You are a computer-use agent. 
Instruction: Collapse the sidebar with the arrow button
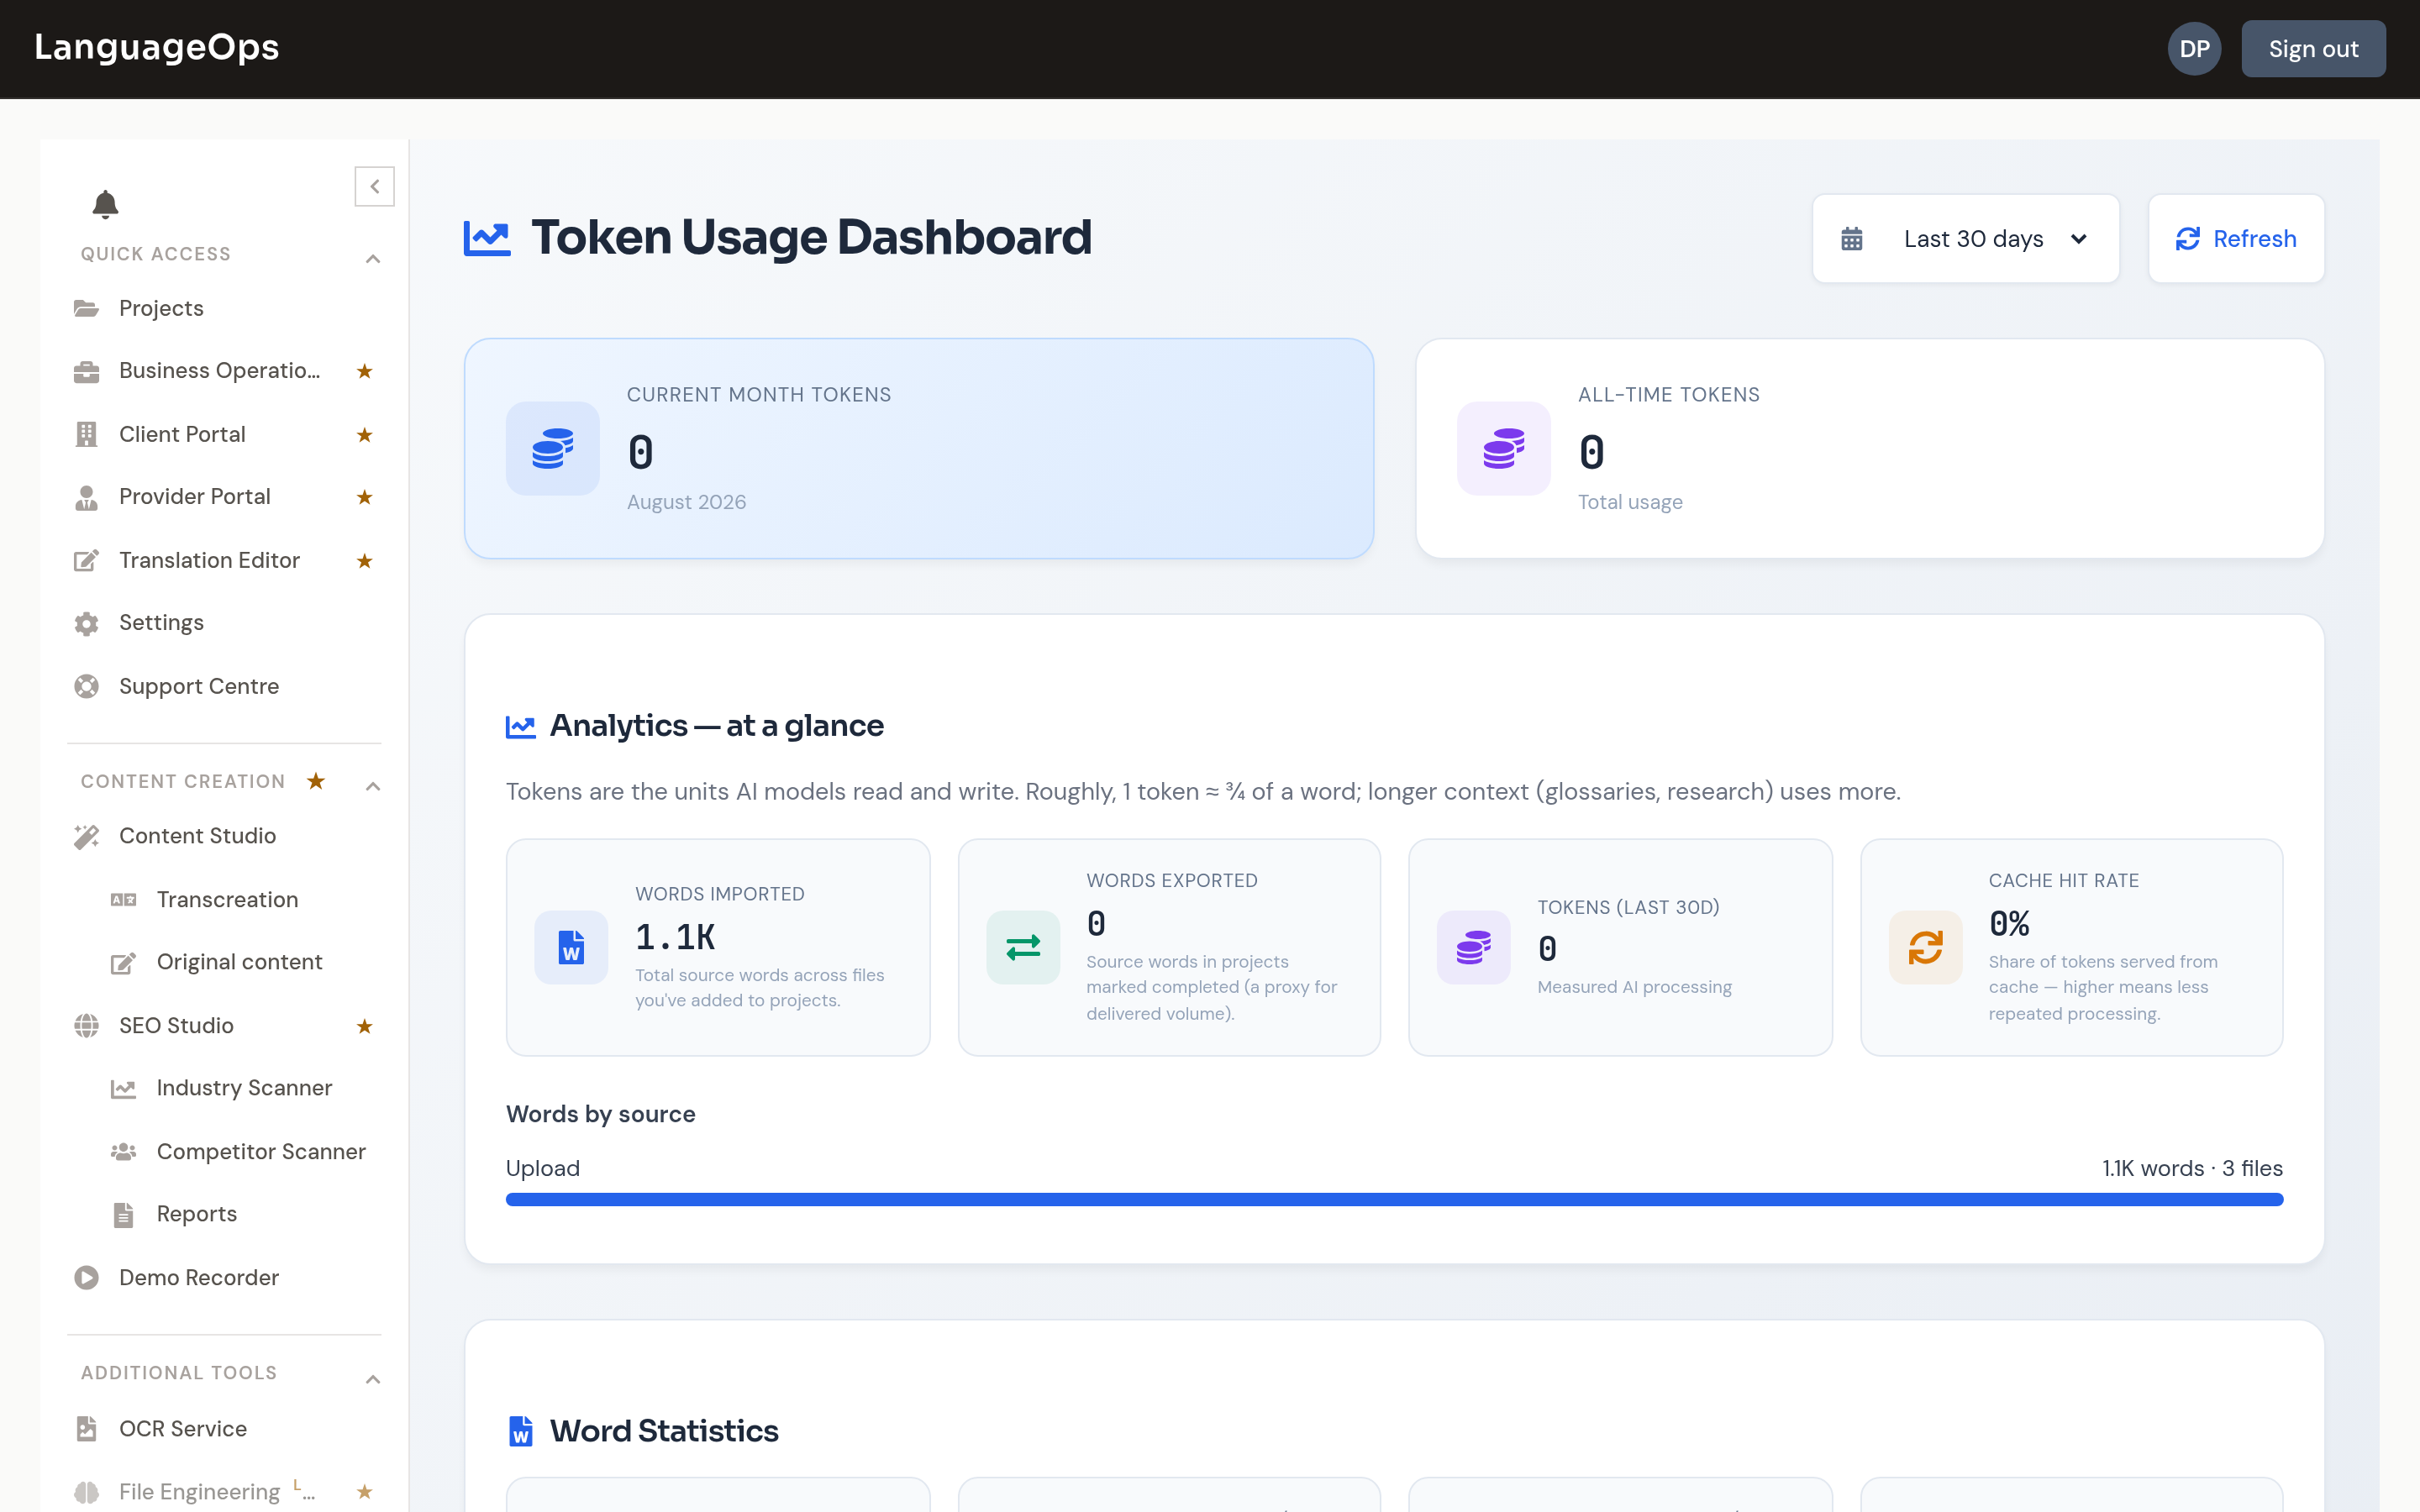pos(374,186)
